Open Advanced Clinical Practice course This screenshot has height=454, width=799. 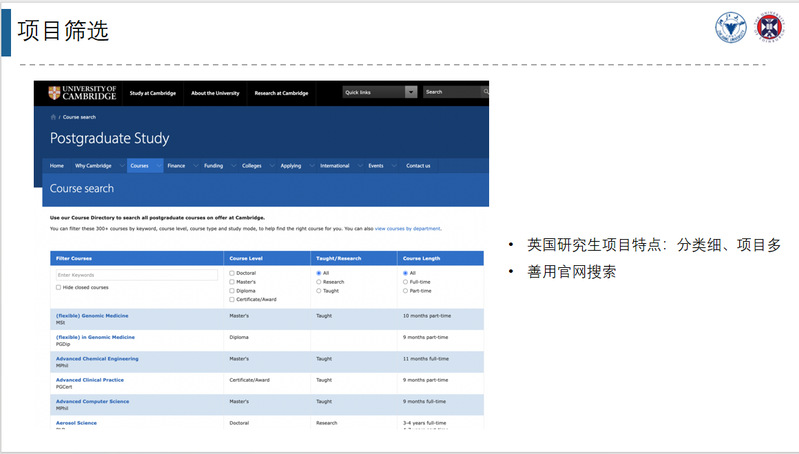pyautogui.click(x=90, y=380)
